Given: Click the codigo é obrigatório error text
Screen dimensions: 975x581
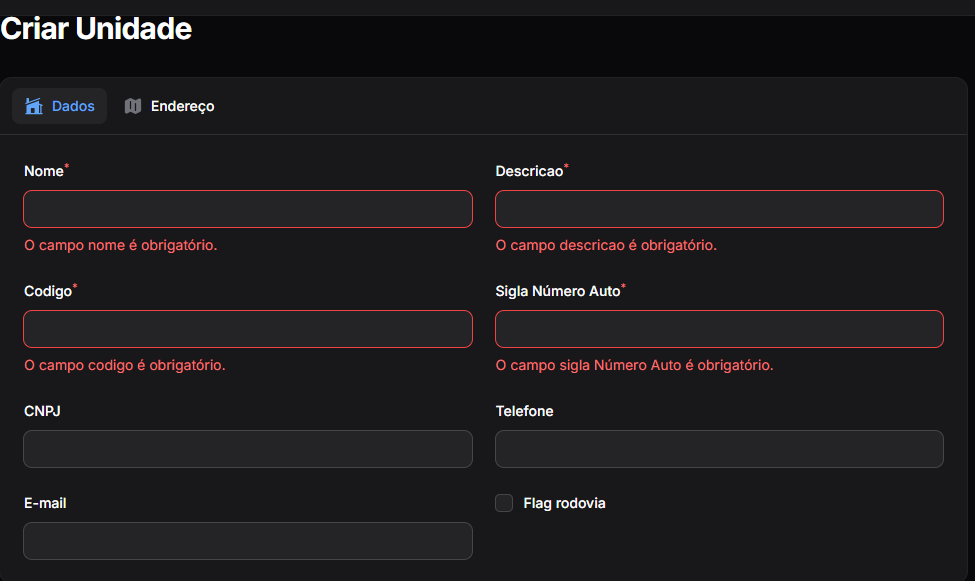Looking at the screenshot, I should pyautogui.click(x=124, y=365).
